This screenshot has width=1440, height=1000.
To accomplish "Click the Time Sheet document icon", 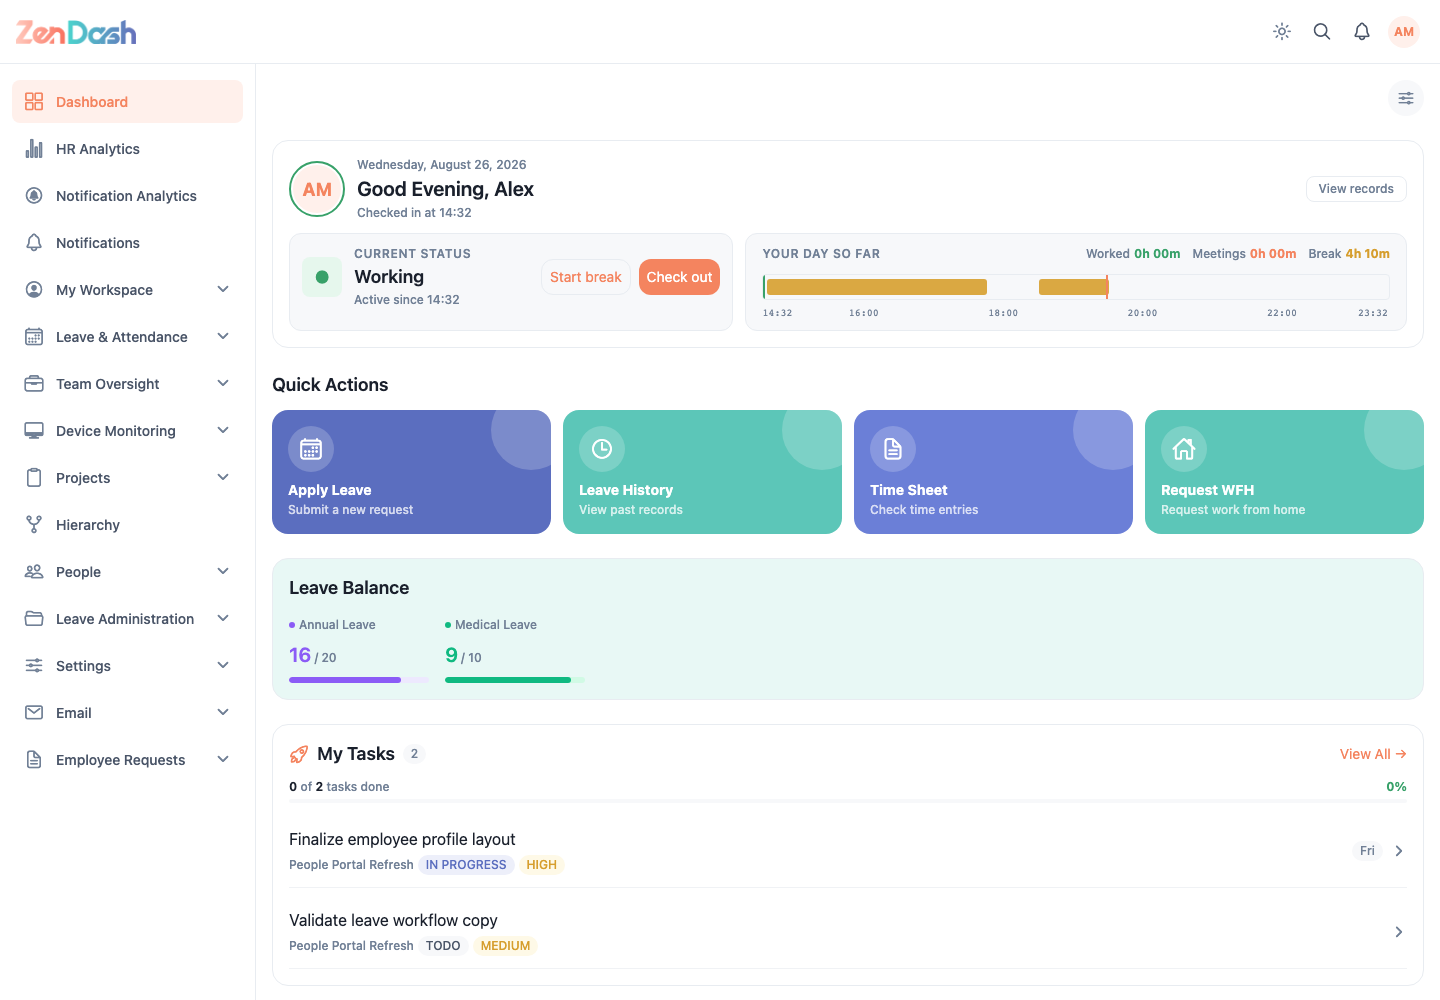I will (893, 449).
